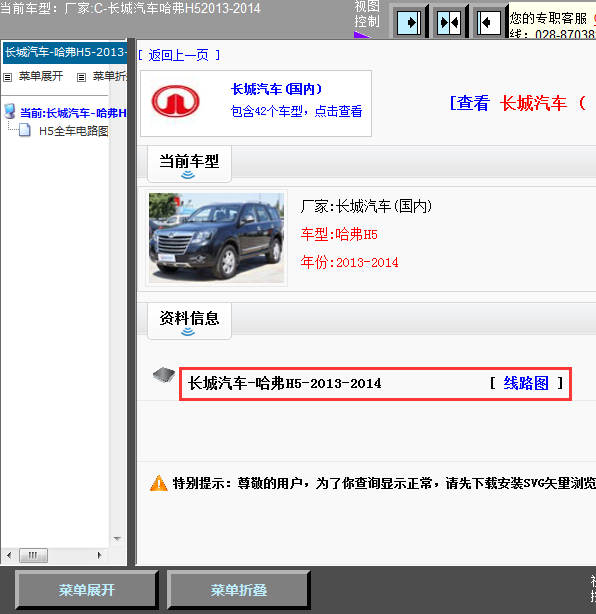Click the Haval H5 car photo thumbnail
Viewport: 596px width, 614px height.
[x=216, y=238]
